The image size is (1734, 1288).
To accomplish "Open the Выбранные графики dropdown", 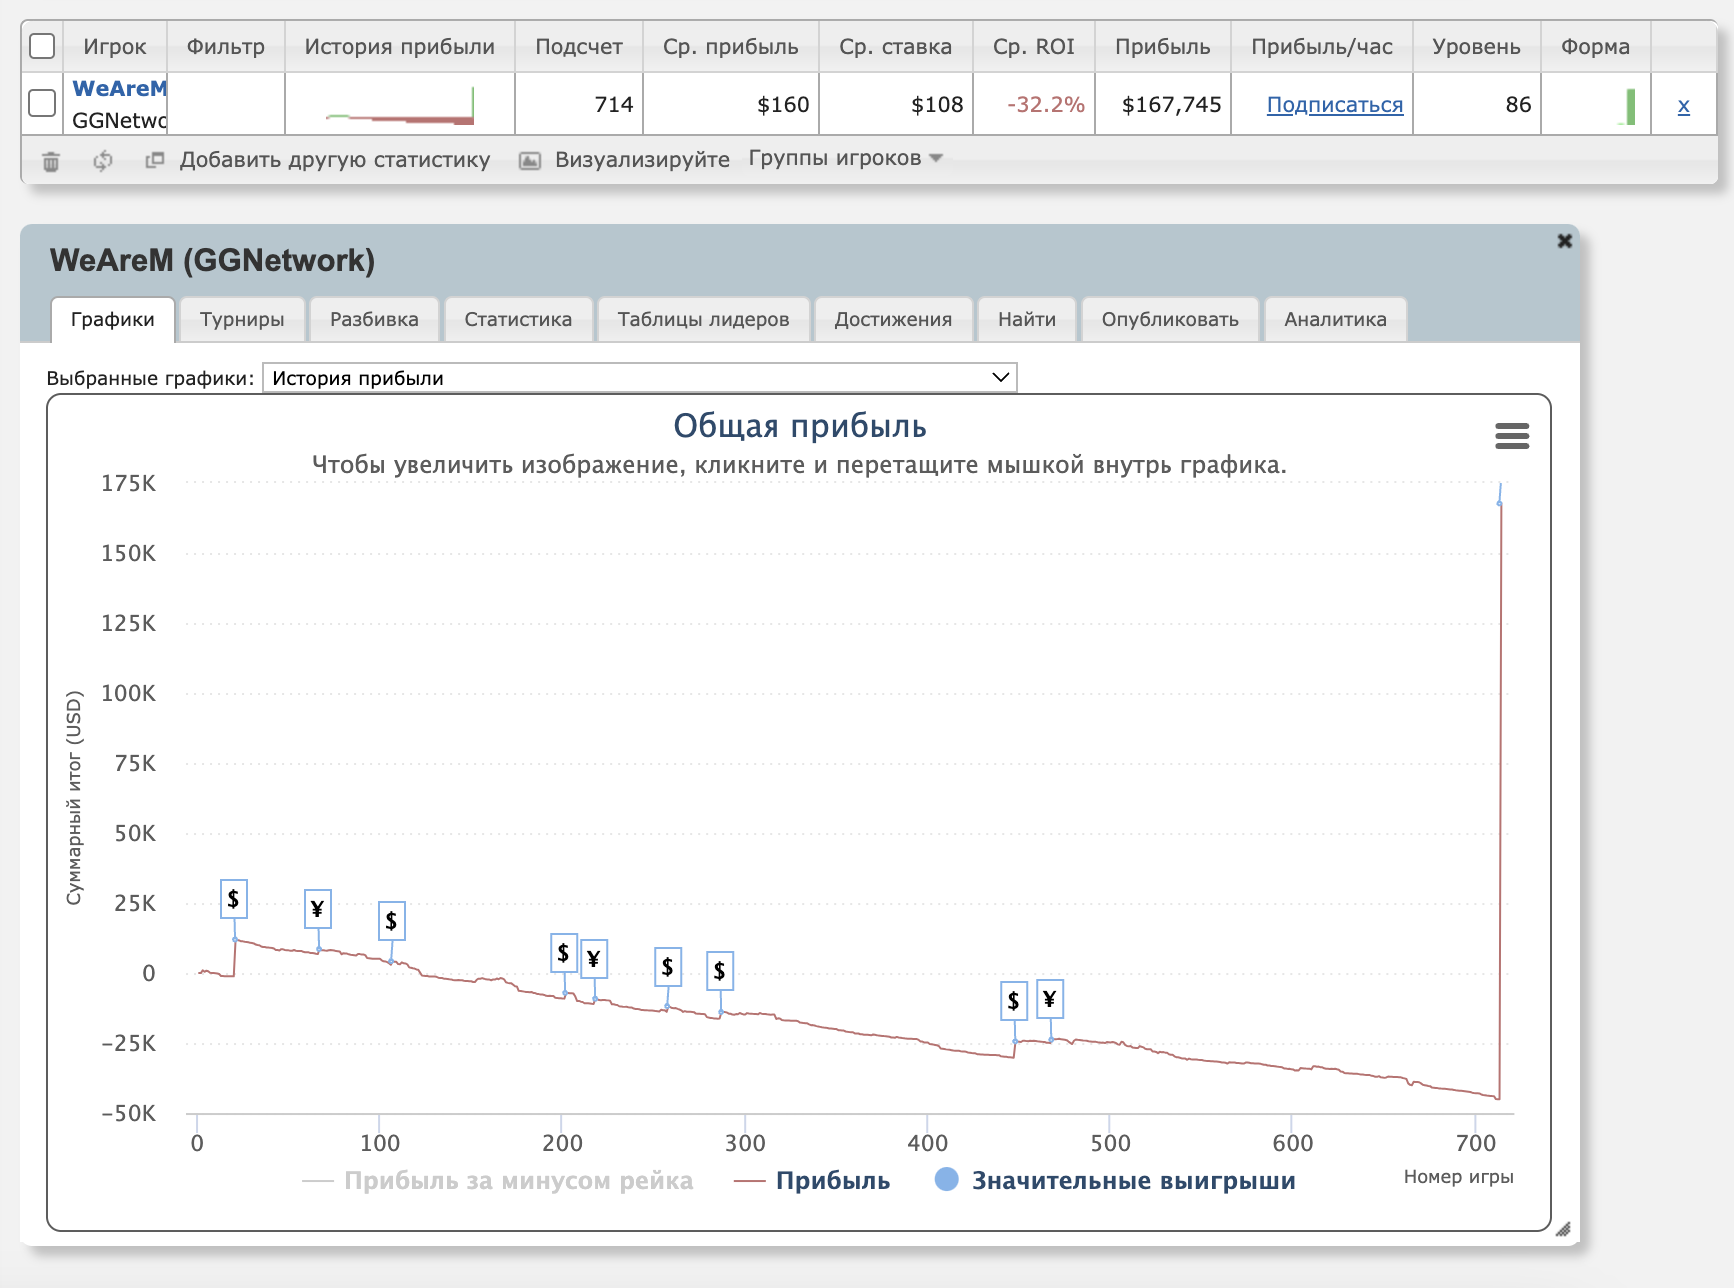I will 639,378.
